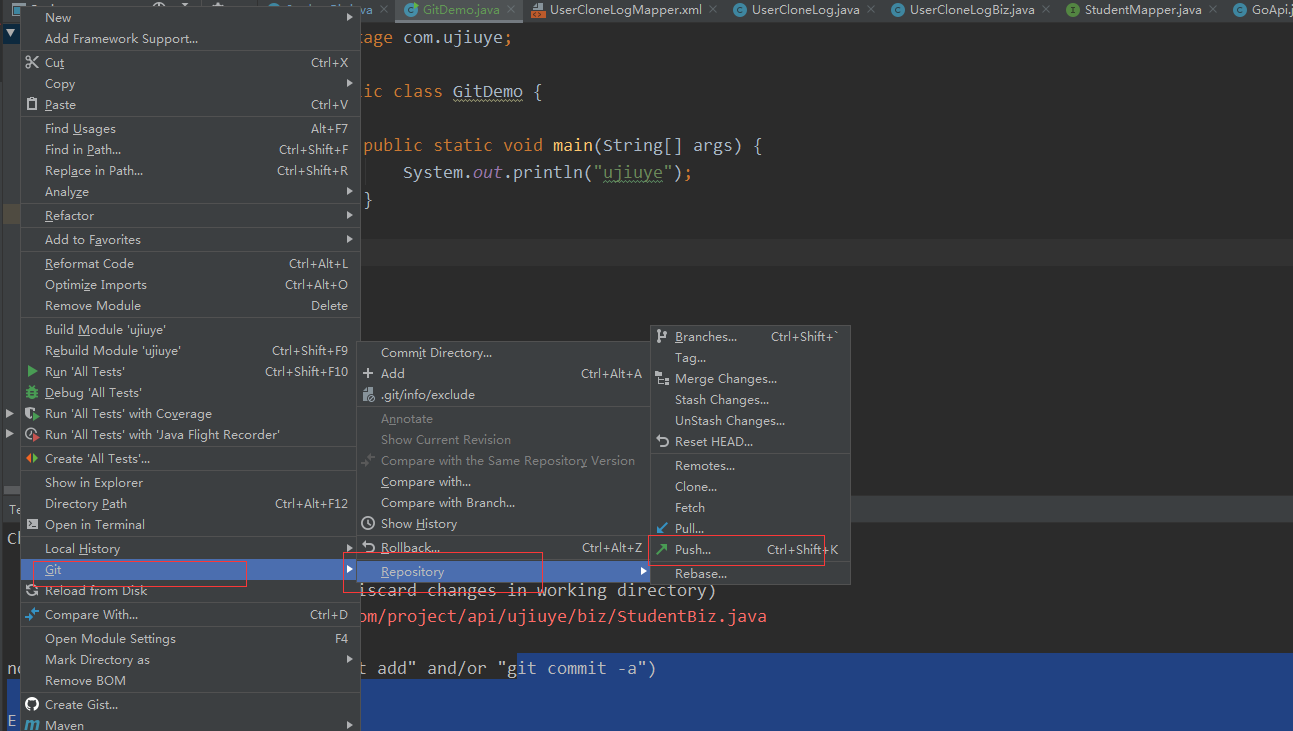Select Stash Changes menu item

(x=750, y=399)
